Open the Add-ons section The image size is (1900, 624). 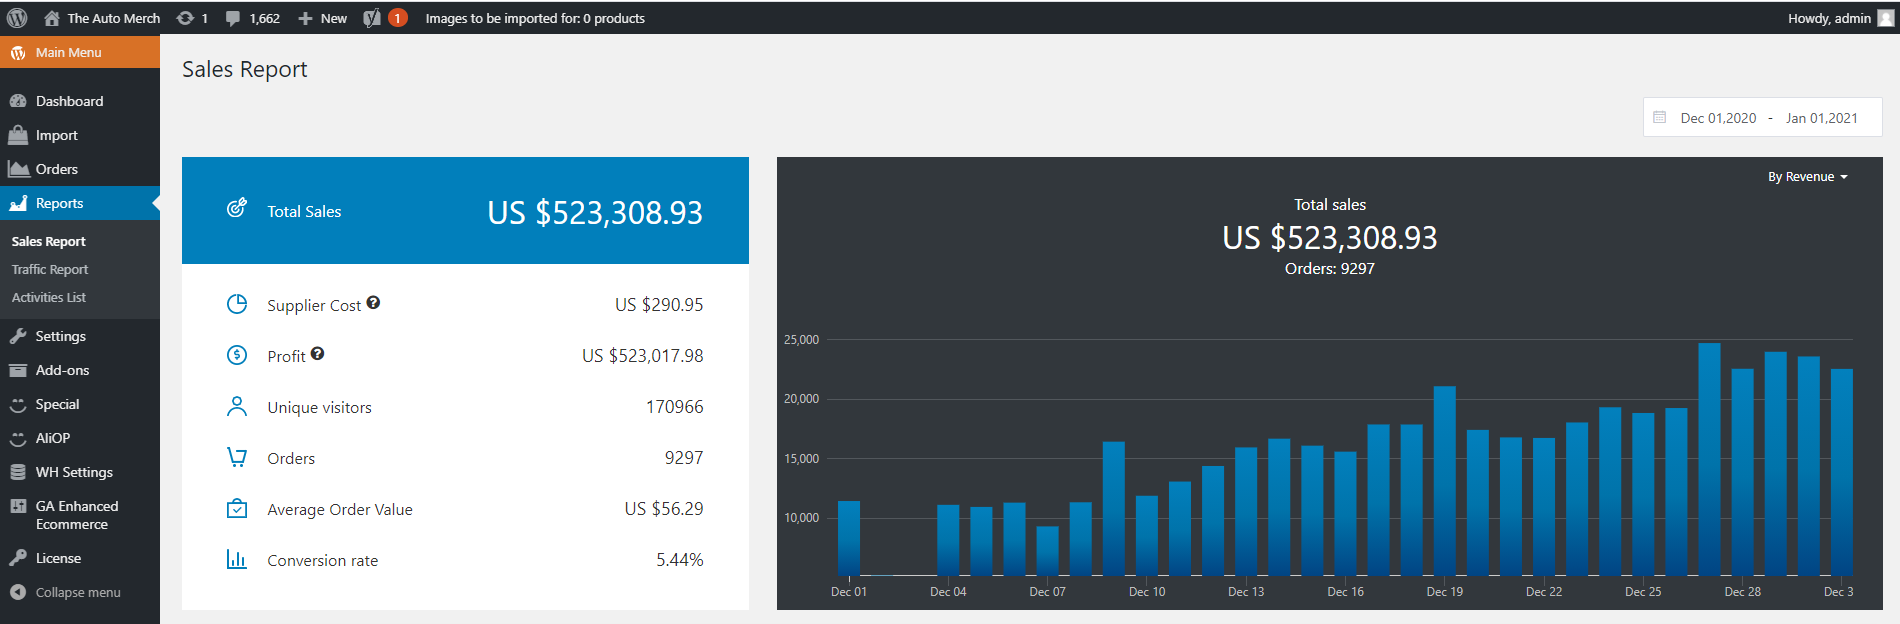pyautogui.click(x=62, y=370)
